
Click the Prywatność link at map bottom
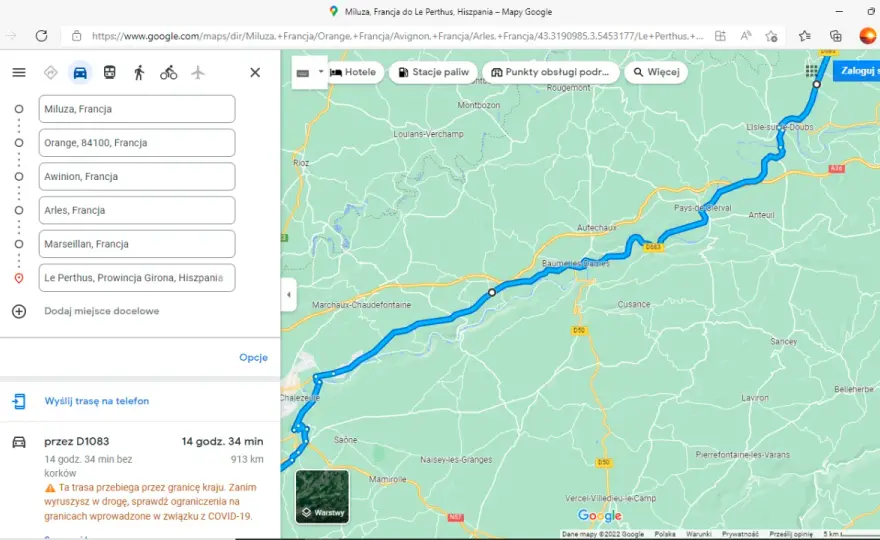point(740,534)
